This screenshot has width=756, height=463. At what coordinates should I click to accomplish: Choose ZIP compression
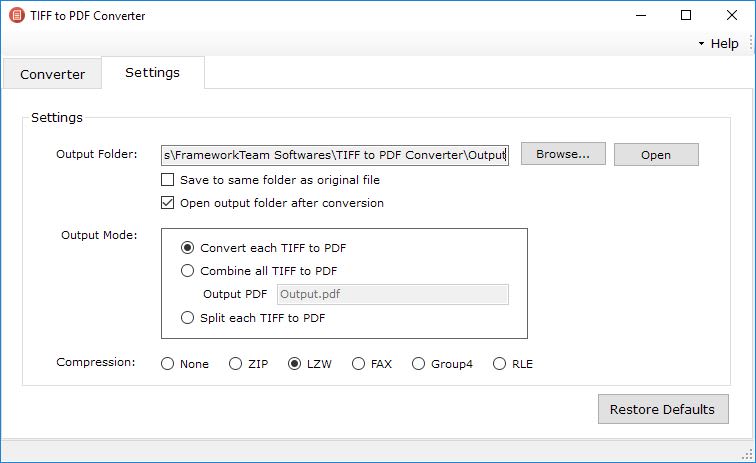coord(235,364)
